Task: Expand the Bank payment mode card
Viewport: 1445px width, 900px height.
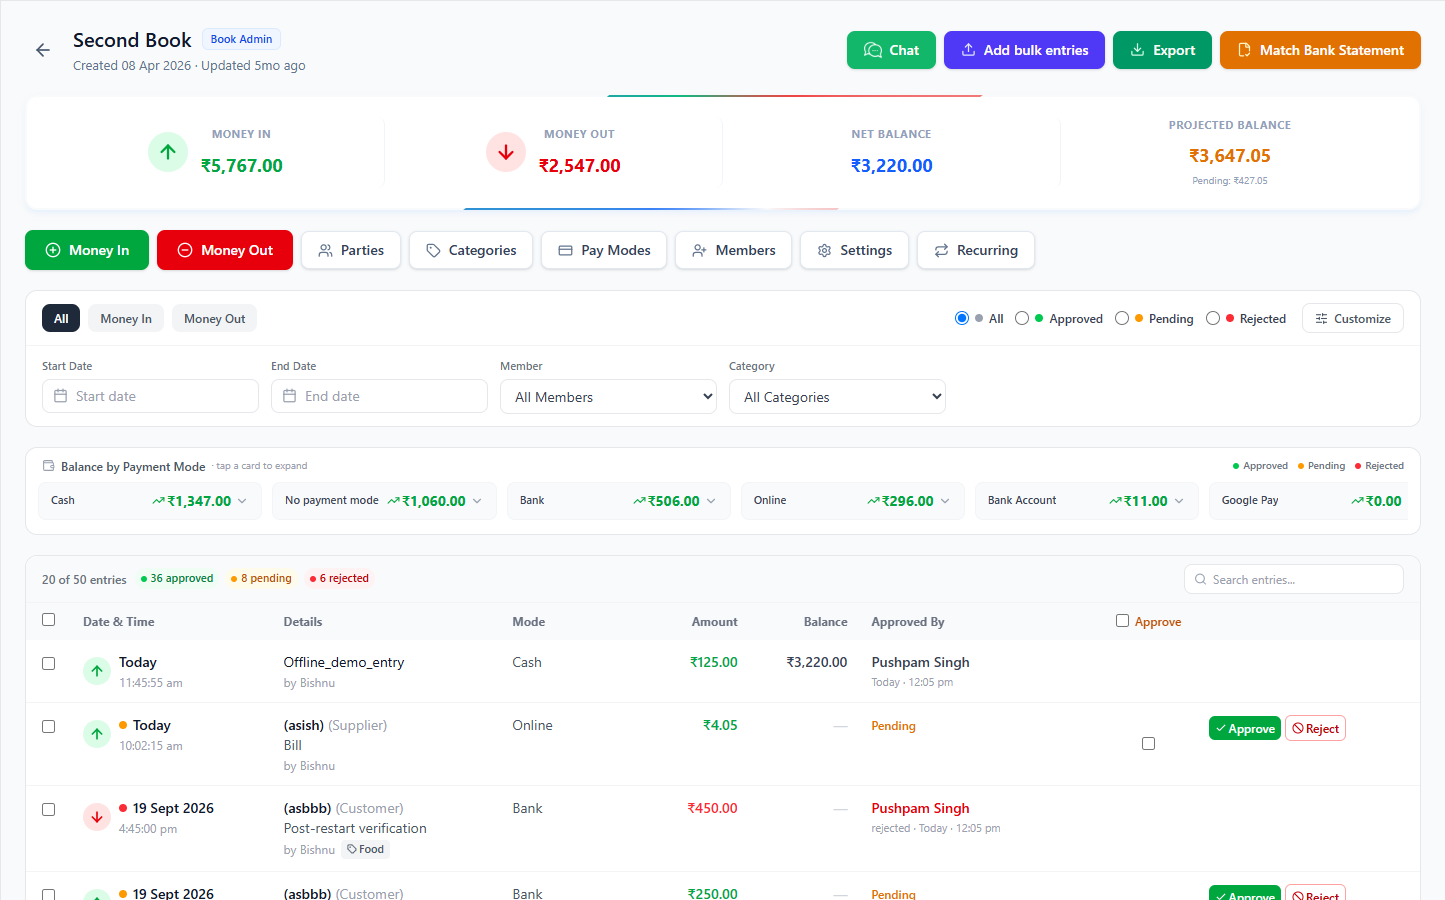Action: coord(619,501)
